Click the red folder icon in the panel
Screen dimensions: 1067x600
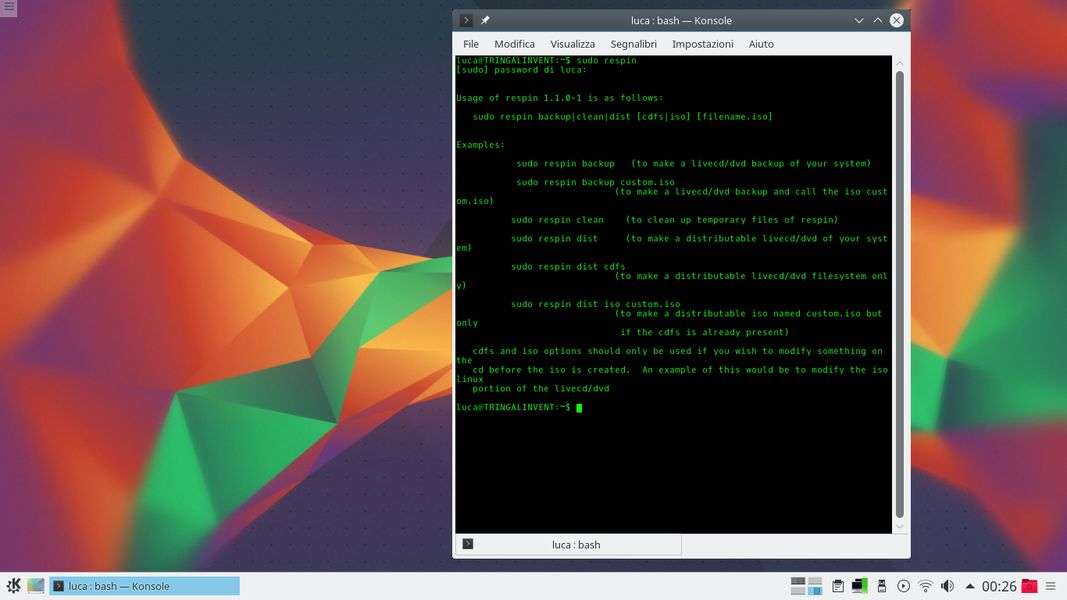(1030, 586)
